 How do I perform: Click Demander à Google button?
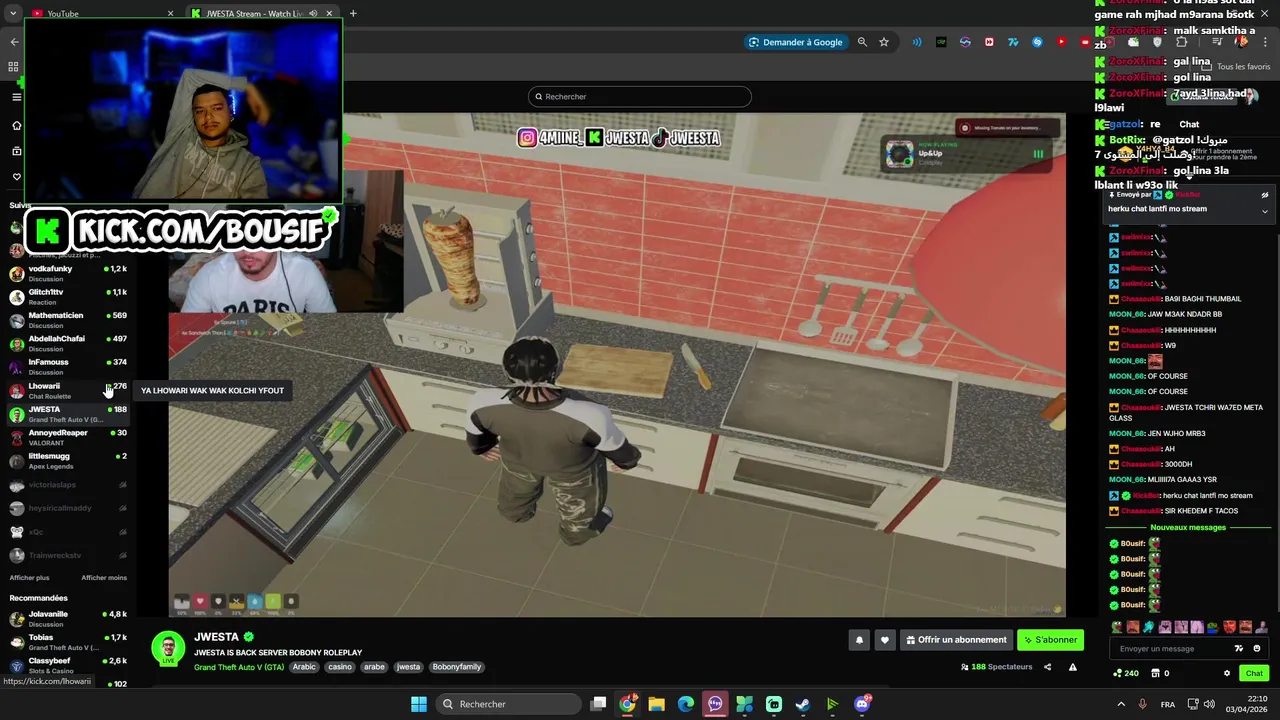click(x=796, y=42)
